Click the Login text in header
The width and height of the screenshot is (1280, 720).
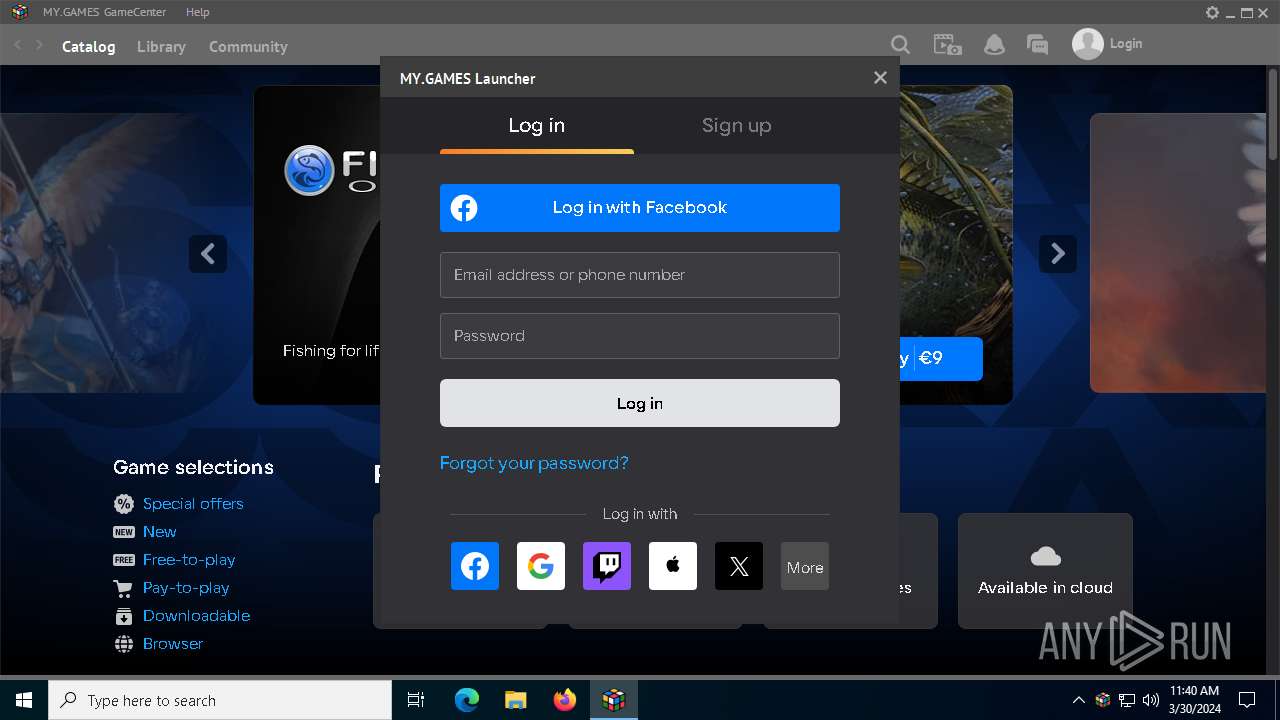tap(1126, 44)
